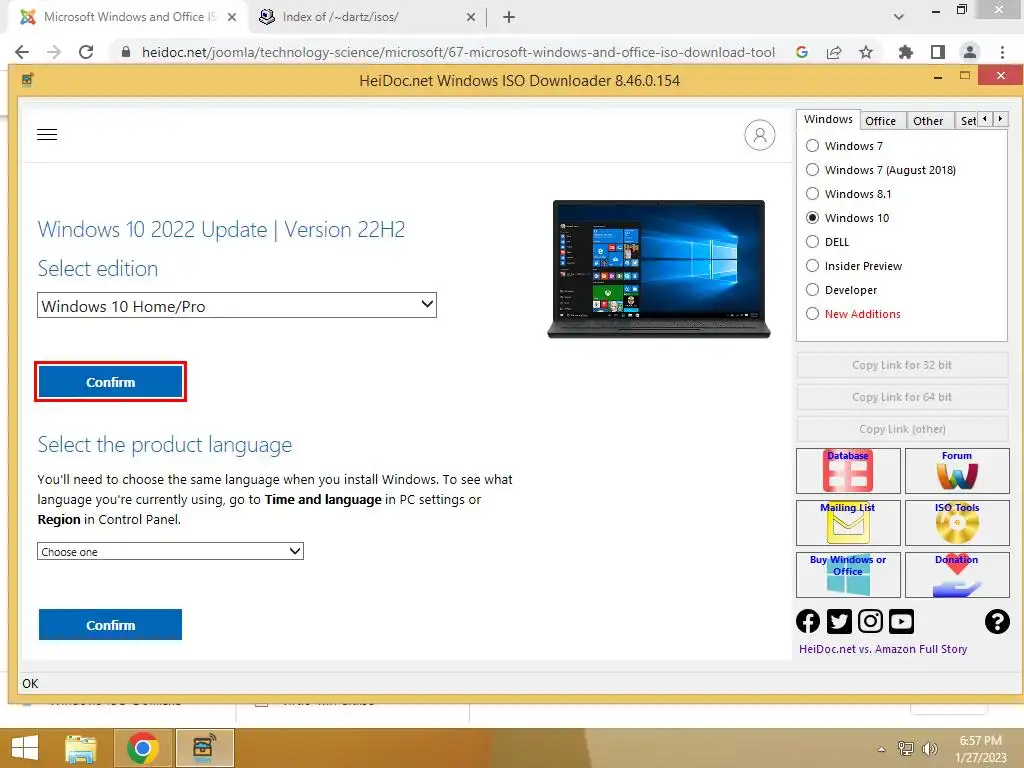1024x768 pixels.
Task: Open Chrome three-dot menu
Action: tap(1002, 52)
